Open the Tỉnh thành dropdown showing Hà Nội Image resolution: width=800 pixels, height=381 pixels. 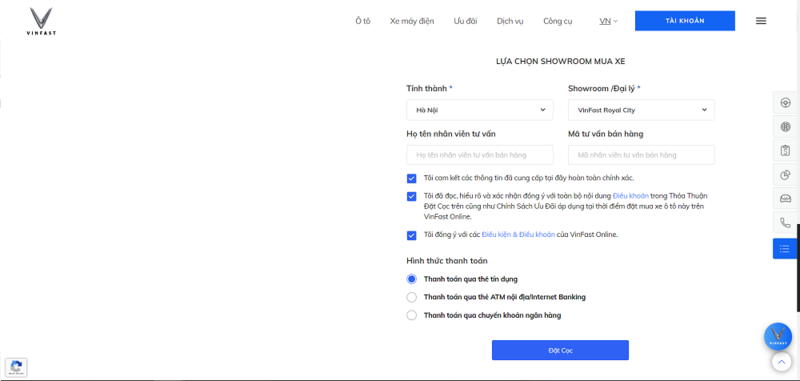coord(480,110)
